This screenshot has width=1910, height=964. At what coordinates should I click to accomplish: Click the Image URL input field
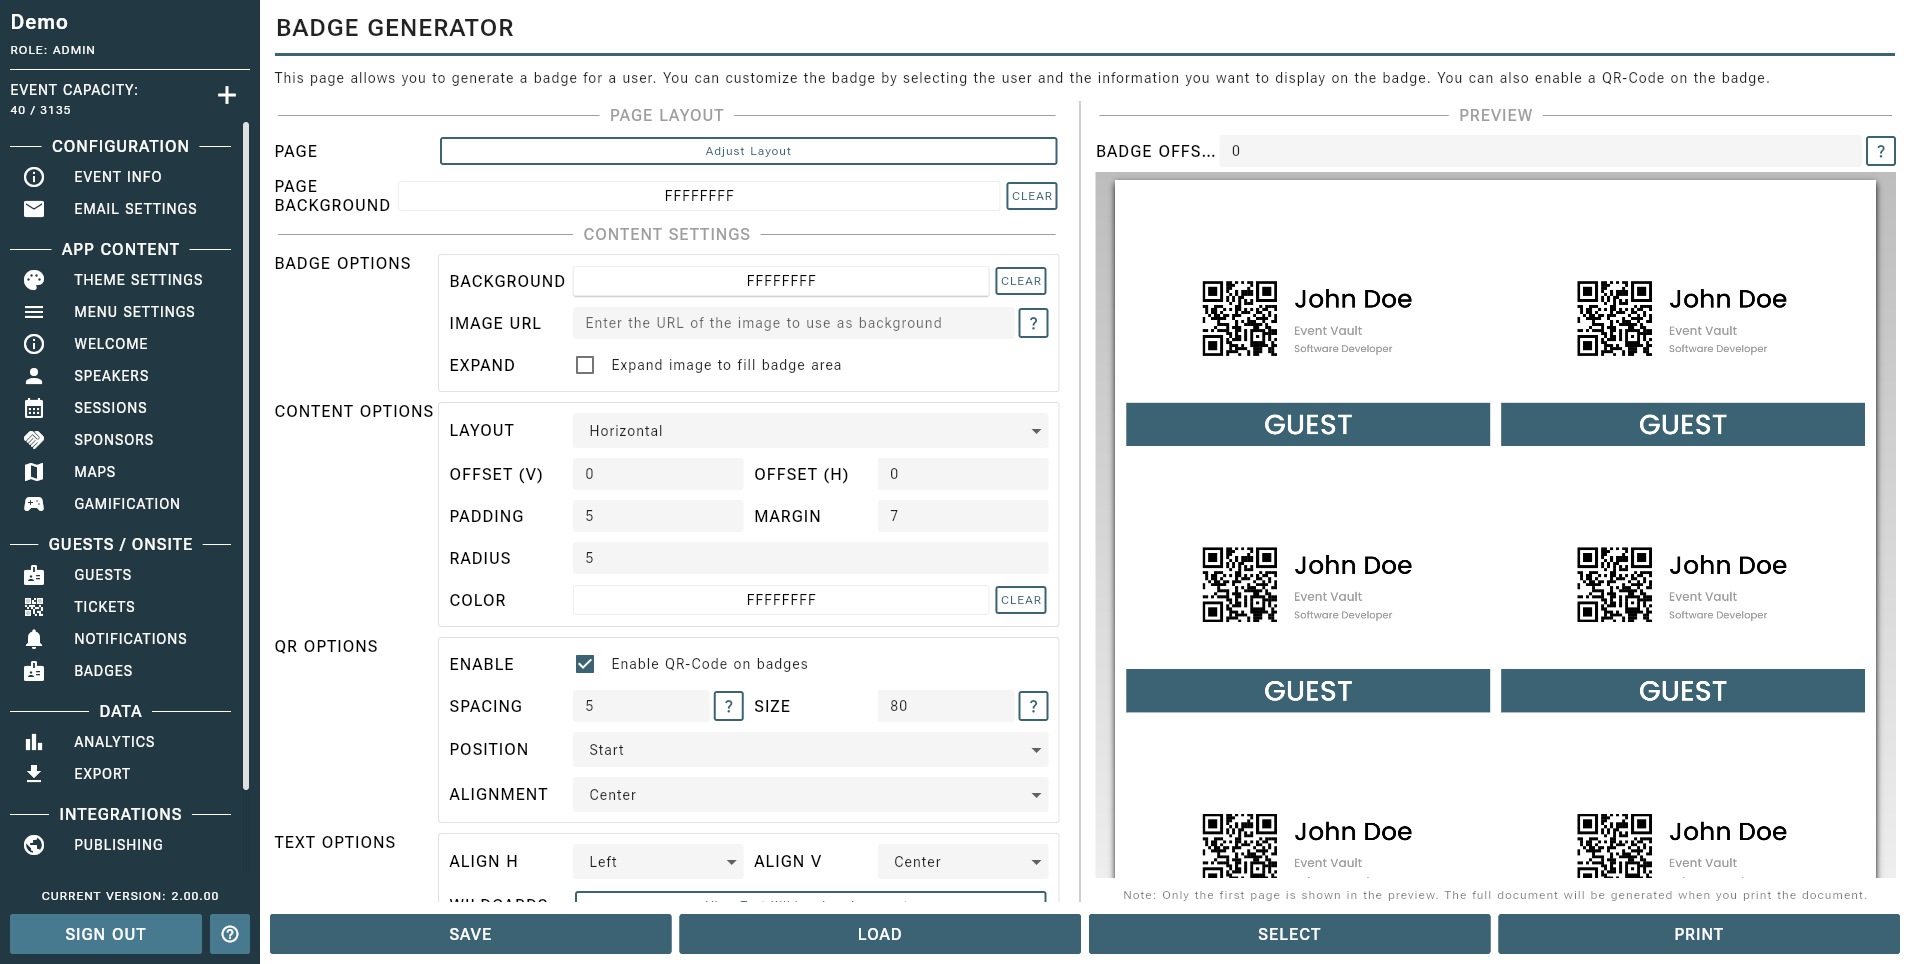pos(793,323)
